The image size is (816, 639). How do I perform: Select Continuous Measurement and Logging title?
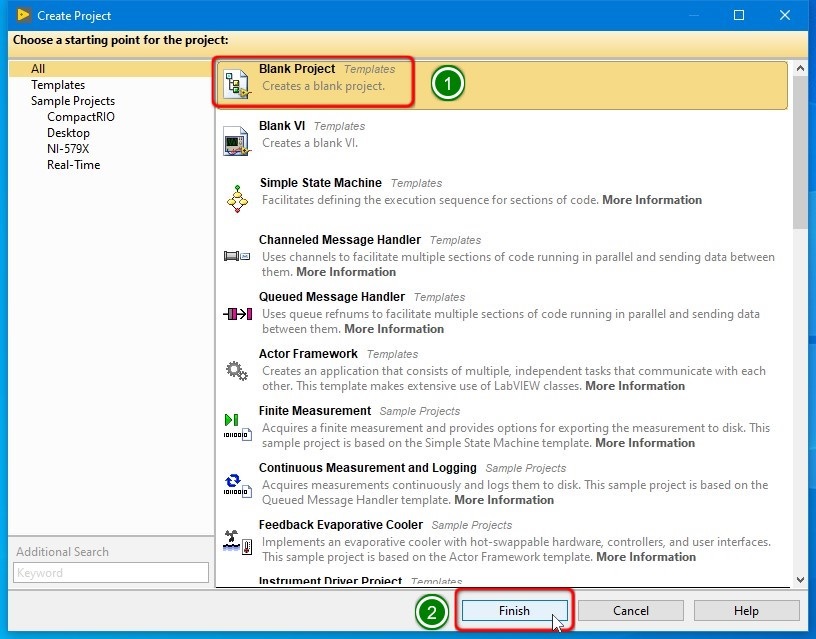click(x=367, y=468)
